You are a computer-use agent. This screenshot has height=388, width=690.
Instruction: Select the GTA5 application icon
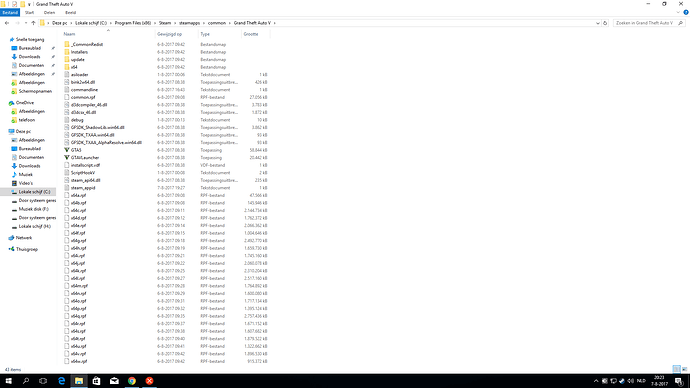click(66, 150)
